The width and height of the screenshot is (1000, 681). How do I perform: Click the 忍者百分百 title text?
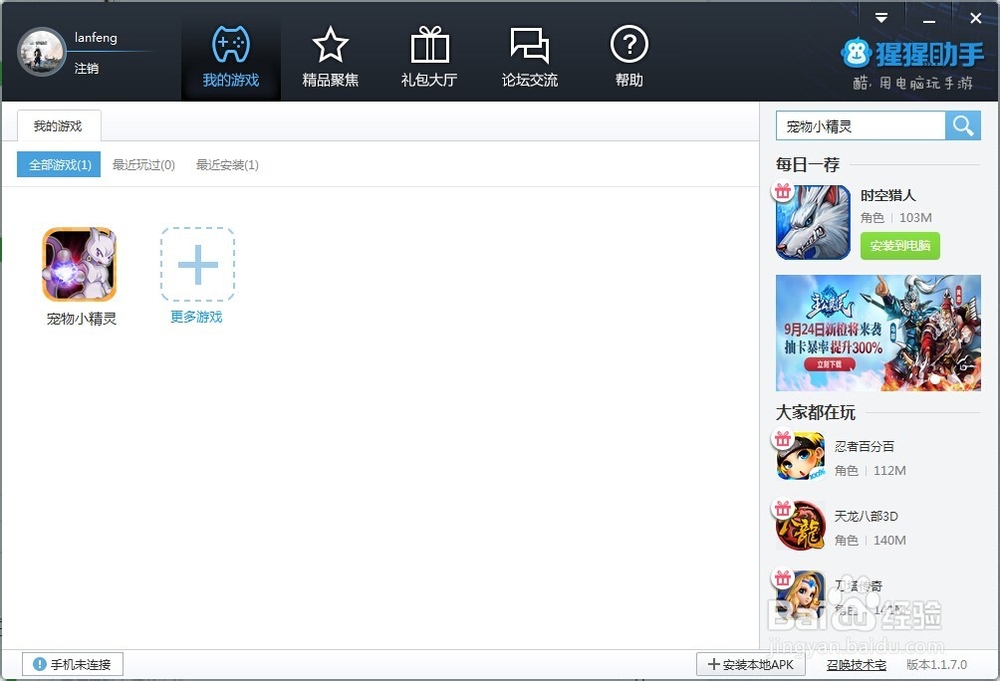pos(864,446)
